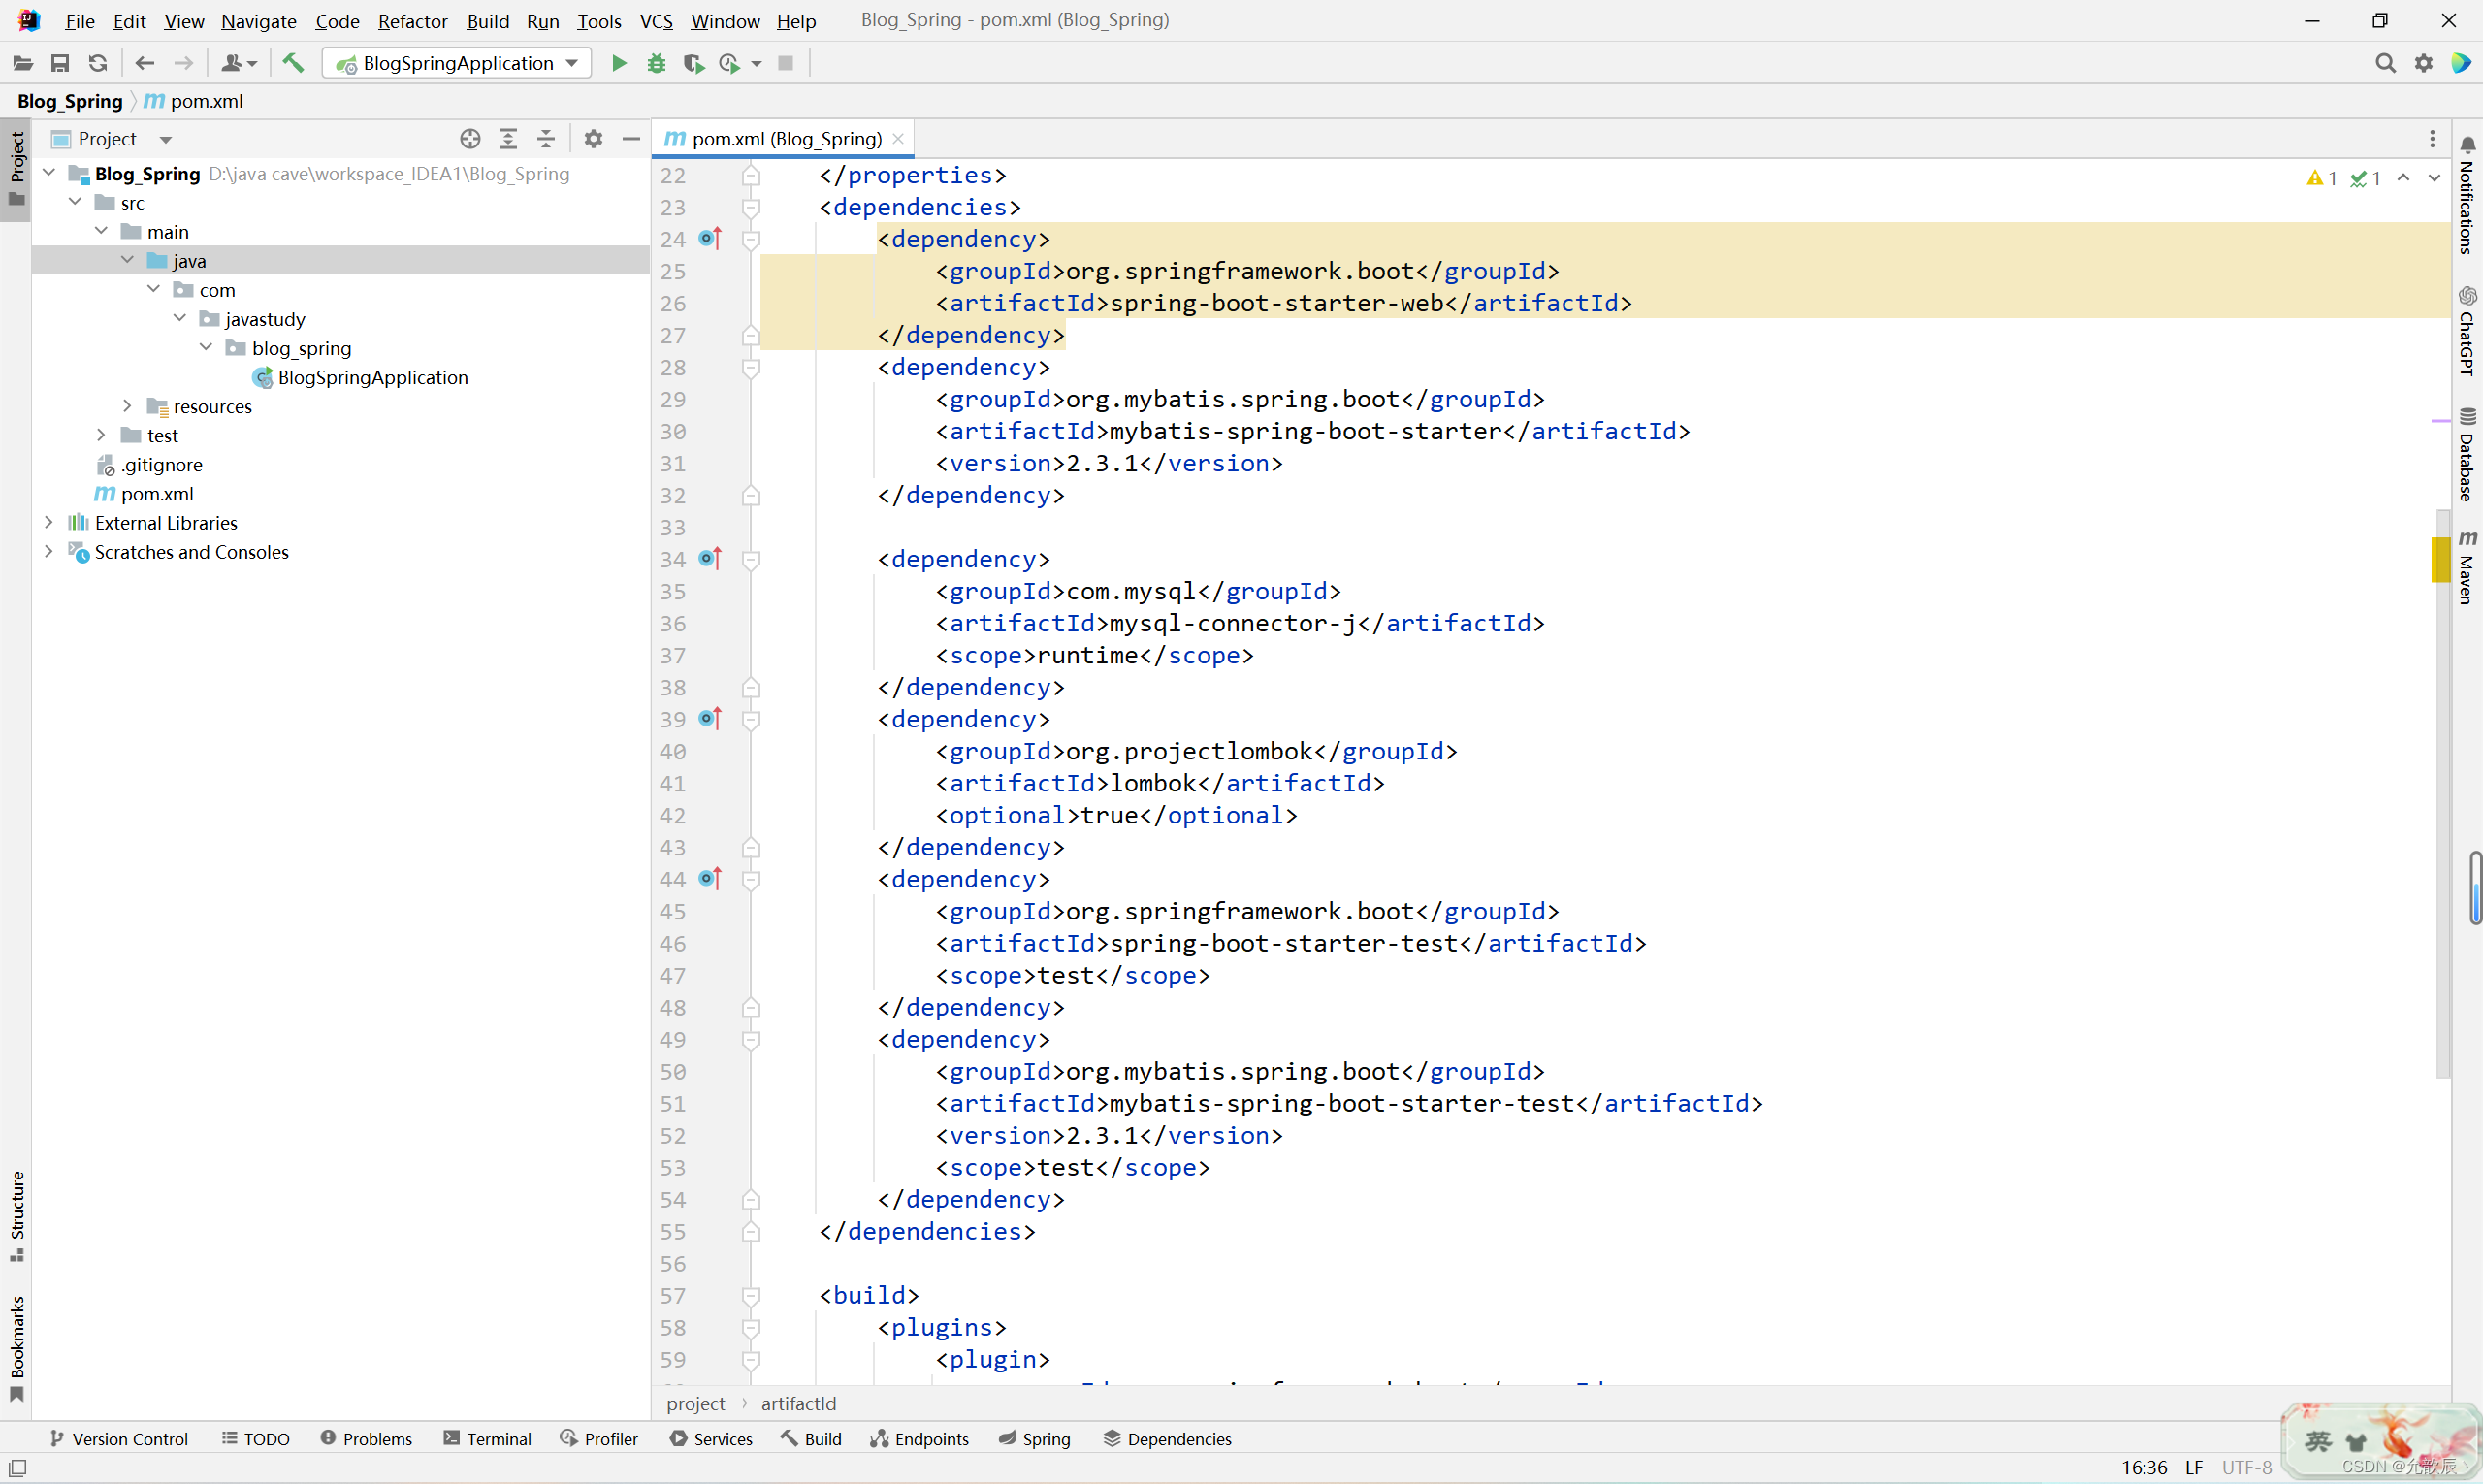Expand the resources folder
This screenshot has height=1484, width=2483.
(x=127, y=406)
